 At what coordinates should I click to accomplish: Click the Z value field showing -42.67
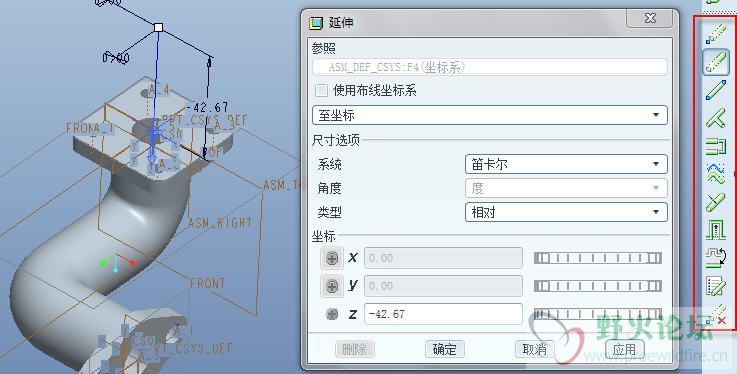pyautogui.click(x=443, y=314)
